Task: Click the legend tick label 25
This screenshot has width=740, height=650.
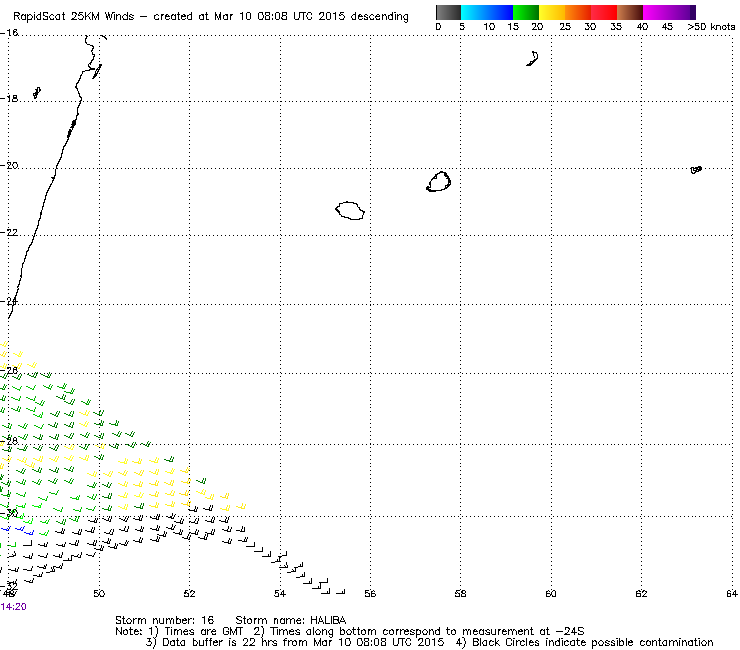Action: tap(565, 27)
